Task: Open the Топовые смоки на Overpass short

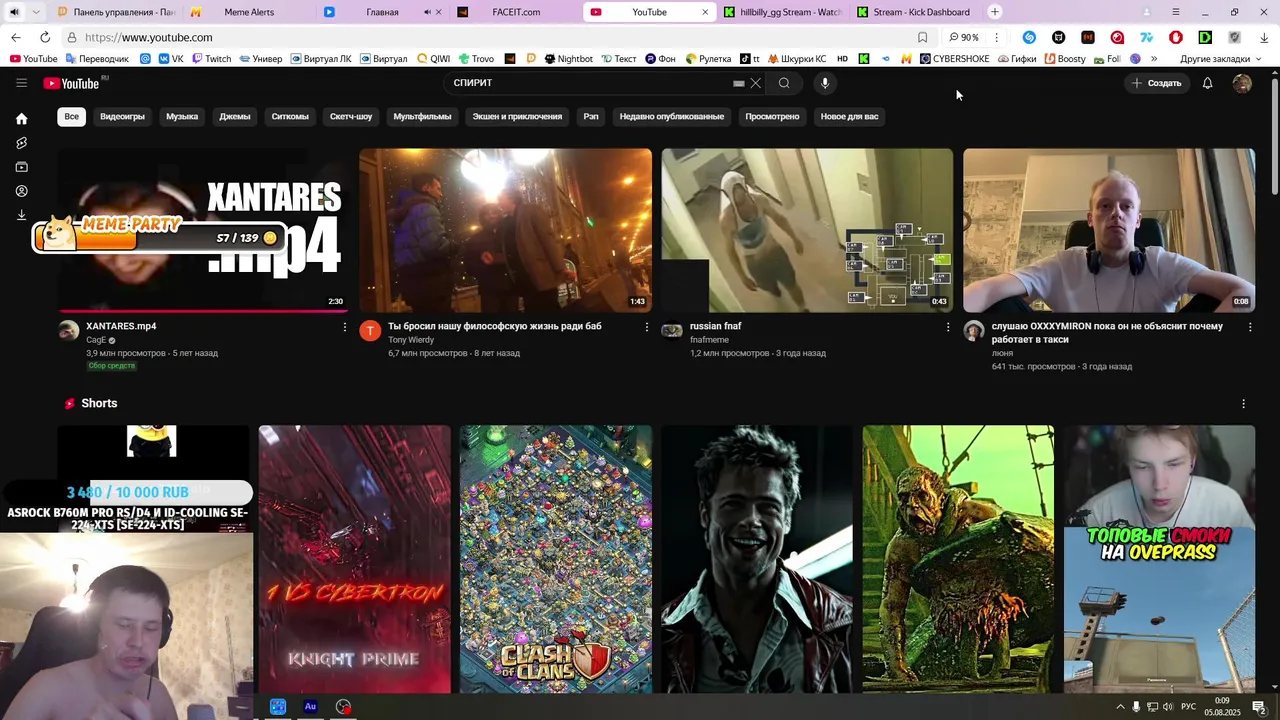Action: (x=1159, y=559)
